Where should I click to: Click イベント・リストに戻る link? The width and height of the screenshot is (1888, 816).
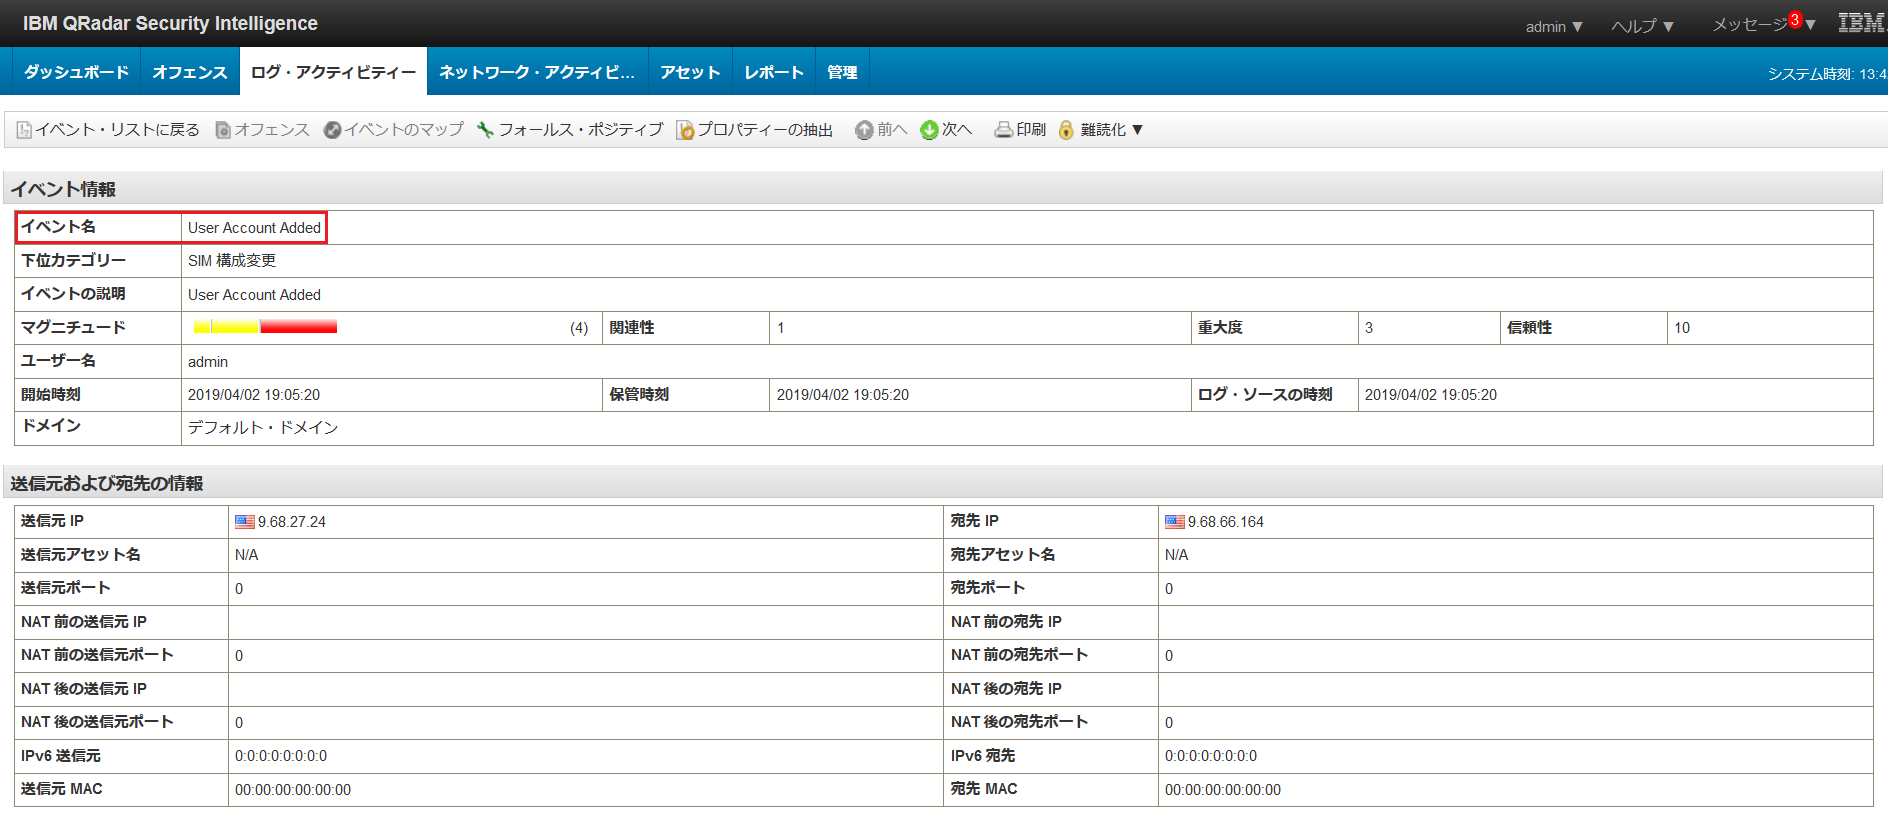point(118,130)
